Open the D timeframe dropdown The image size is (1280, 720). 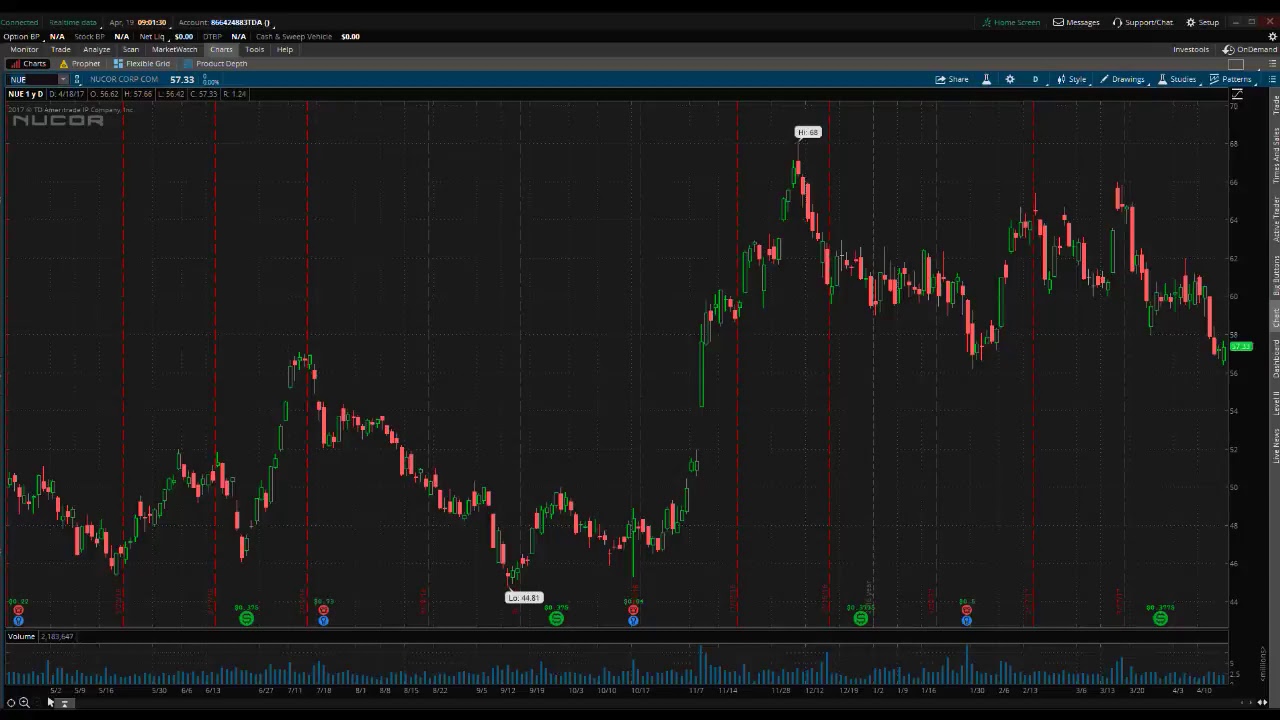click(x=1035, y=79)
